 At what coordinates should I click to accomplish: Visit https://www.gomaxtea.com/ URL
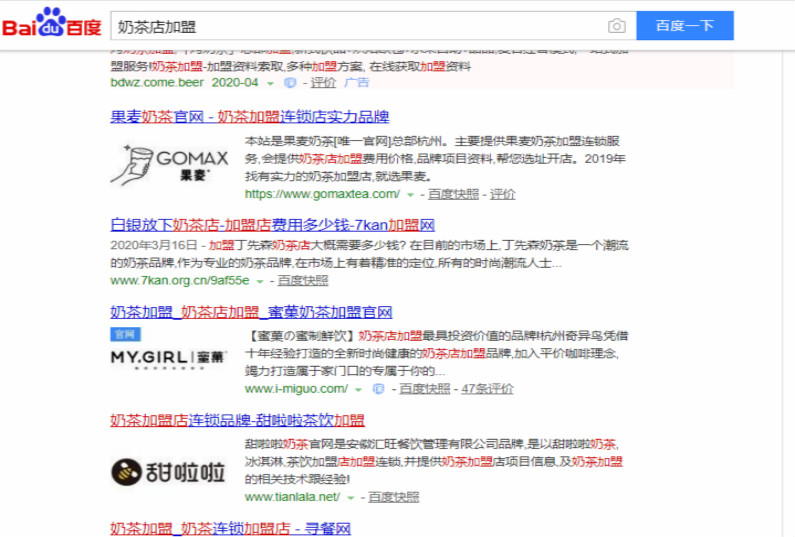[x=322, y=194]
